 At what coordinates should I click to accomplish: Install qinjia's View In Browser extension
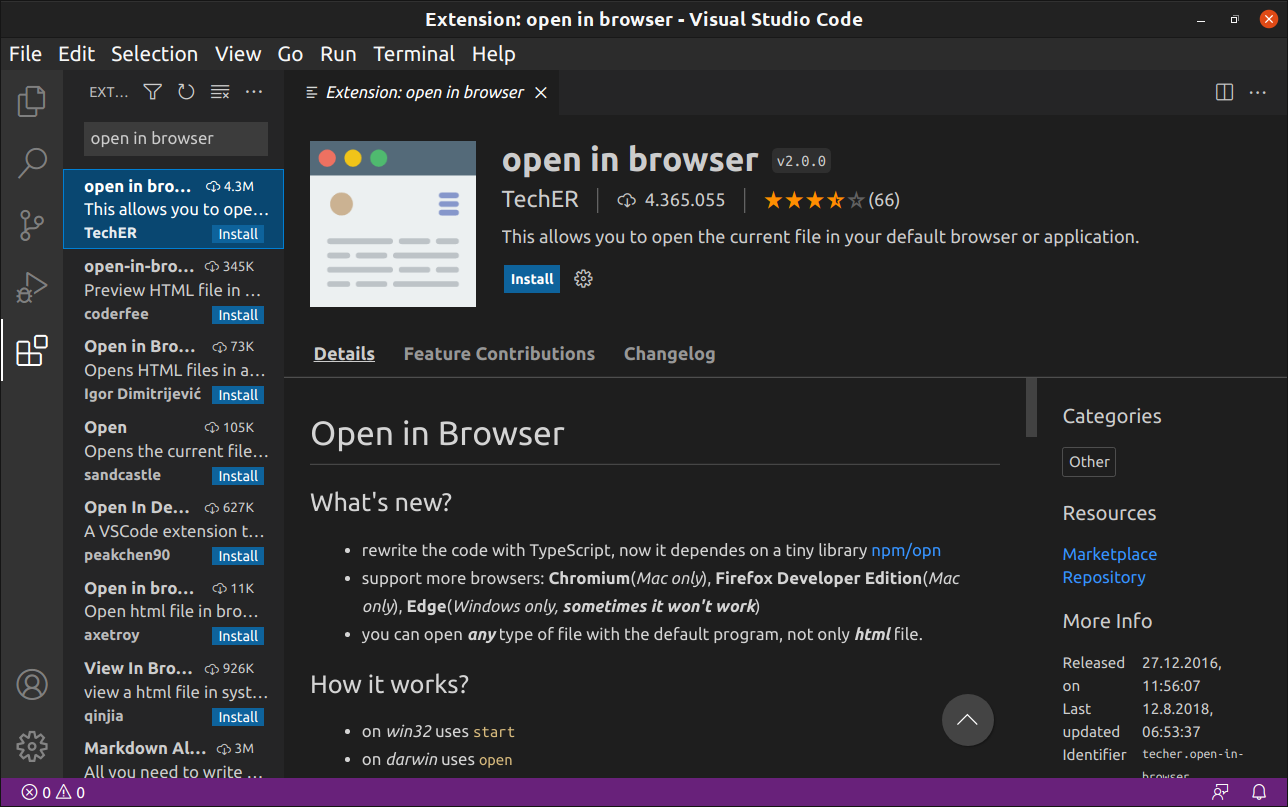coord(238,717)
